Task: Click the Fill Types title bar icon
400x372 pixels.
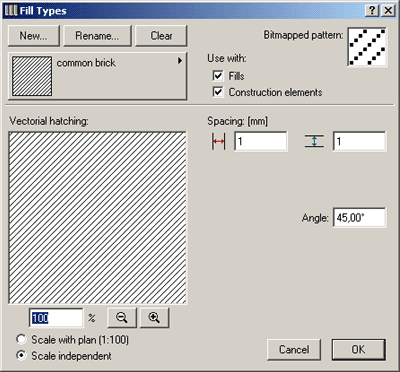Action: click(x=11, y=11)
